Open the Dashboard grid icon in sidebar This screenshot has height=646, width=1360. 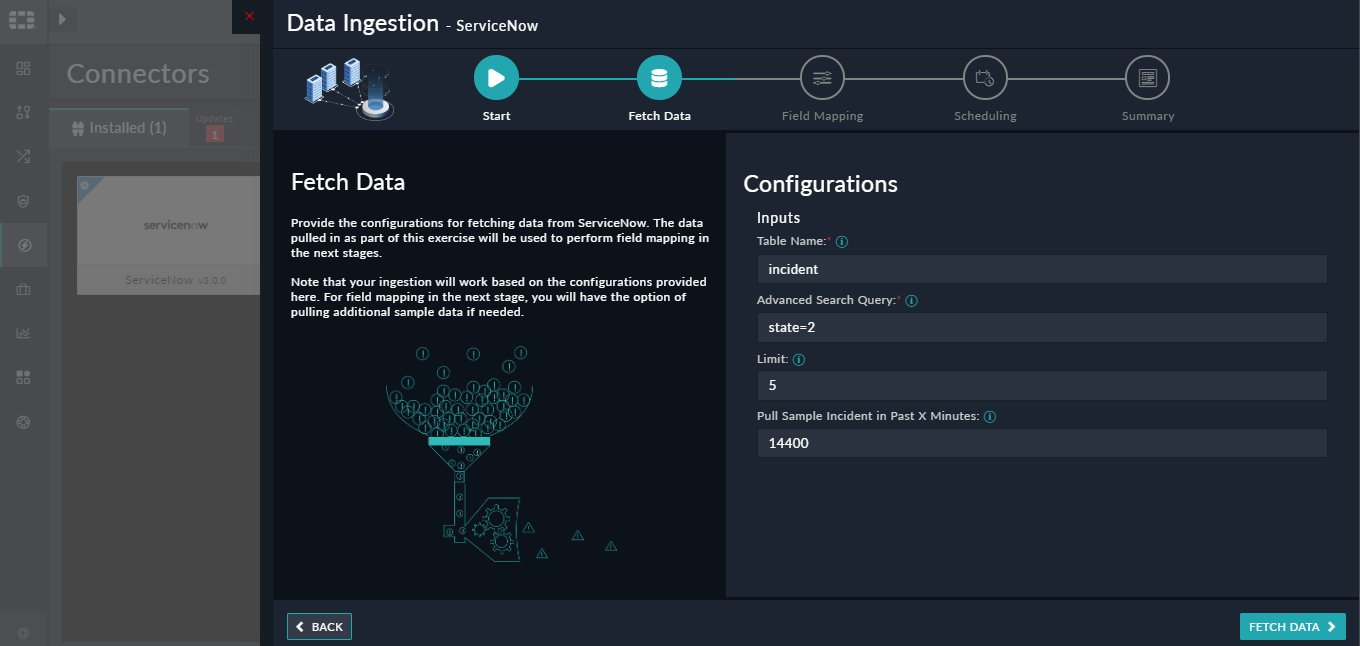(x=23, y=68)
